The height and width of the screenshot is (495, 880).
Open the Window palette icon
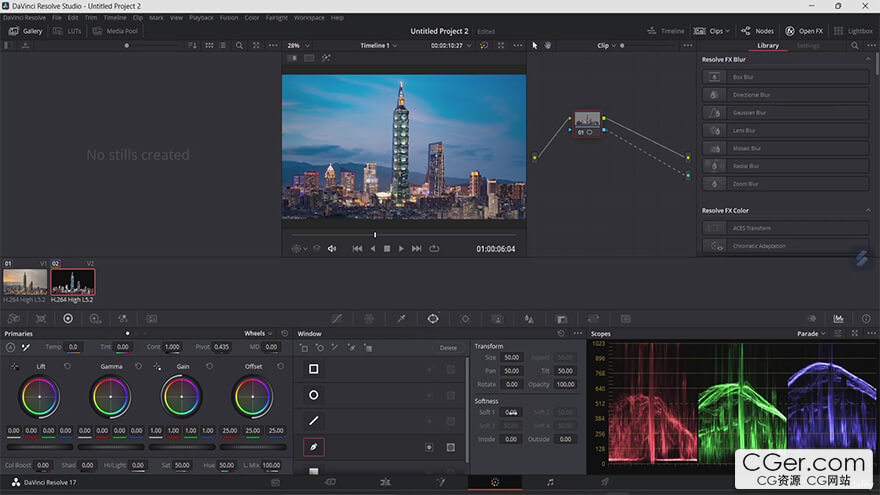click(x=433, y=319)
